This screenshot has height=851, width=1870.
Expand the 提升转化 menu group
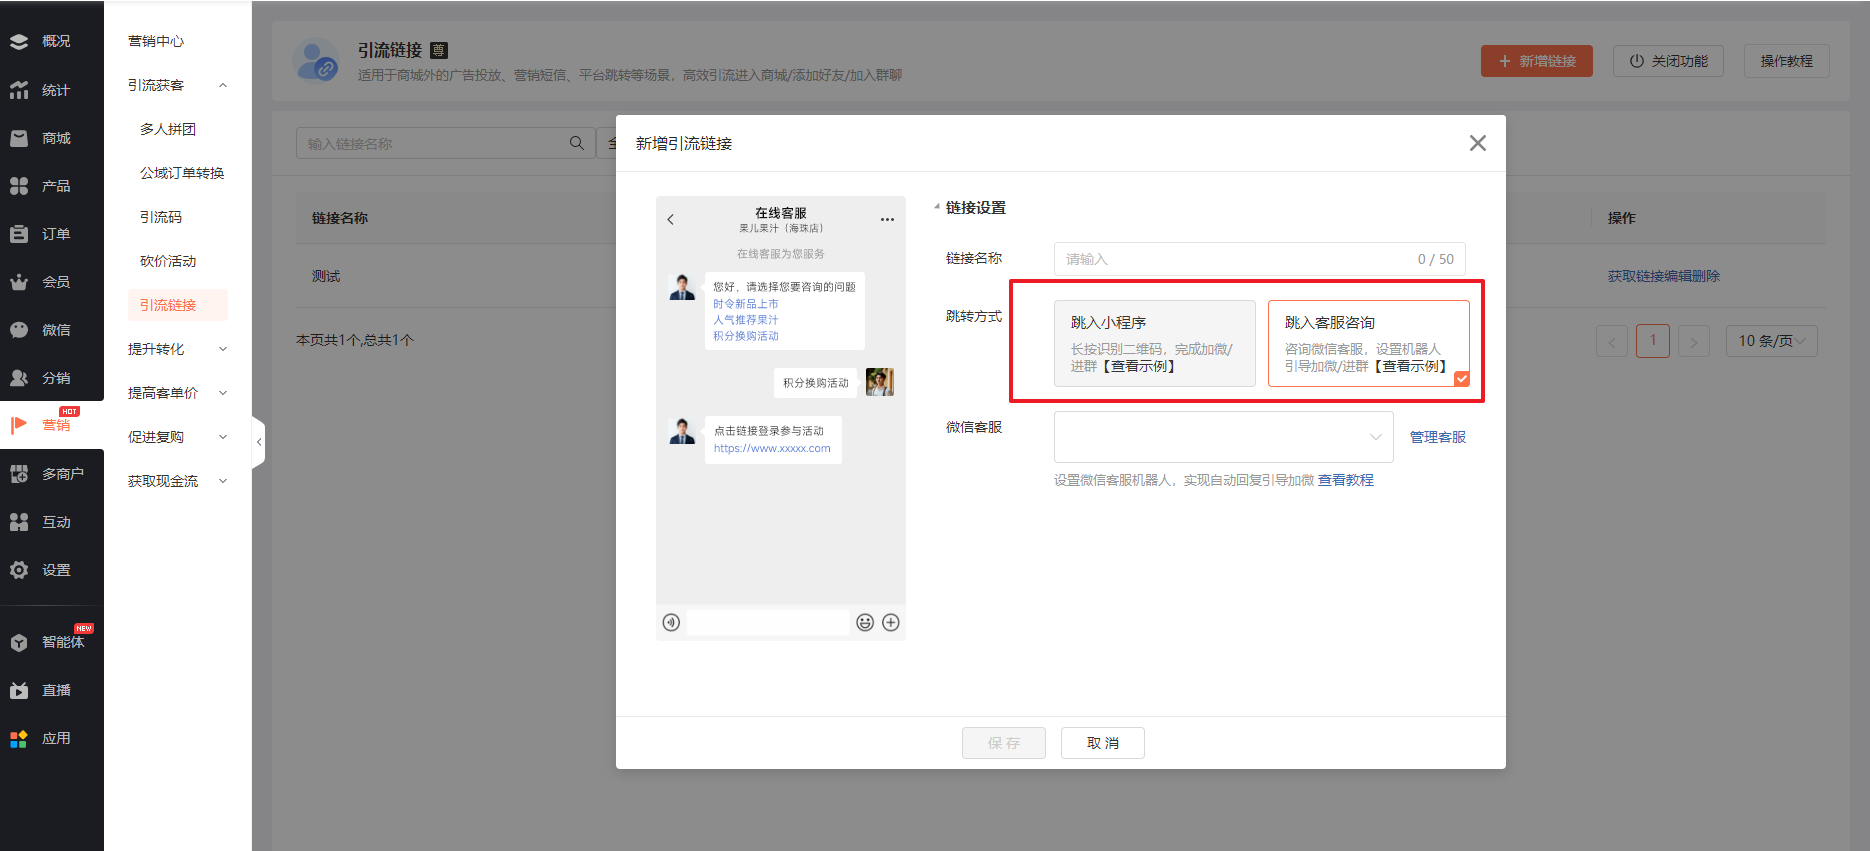tap(177, 349)
